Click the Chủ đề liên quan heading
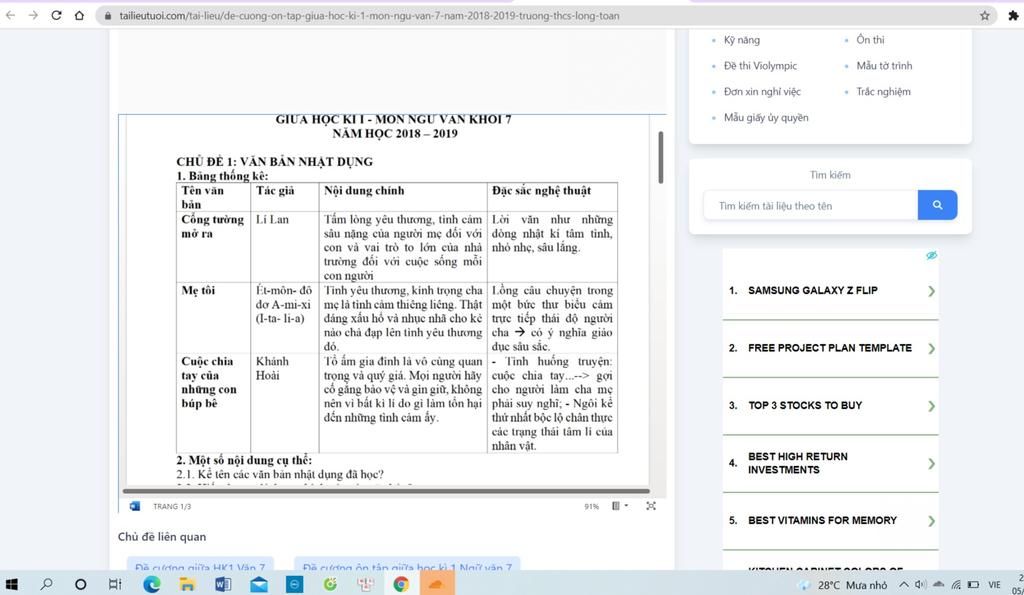This screenshot has width=1024, height=595. 162,537
